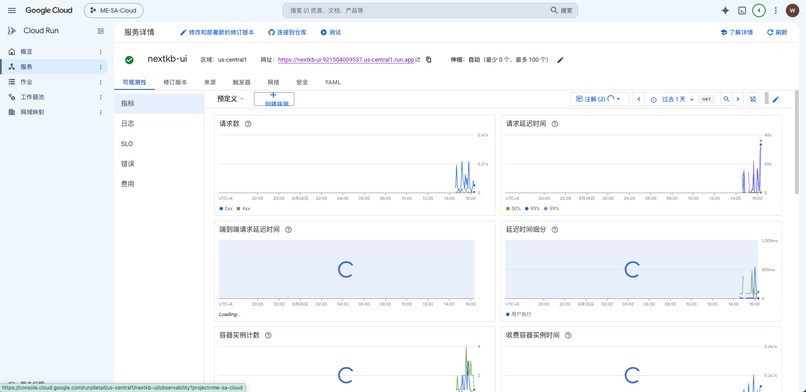Screen dimensions: 806x392
Task: Open the user account avatar W
Action: pos(792,10)
